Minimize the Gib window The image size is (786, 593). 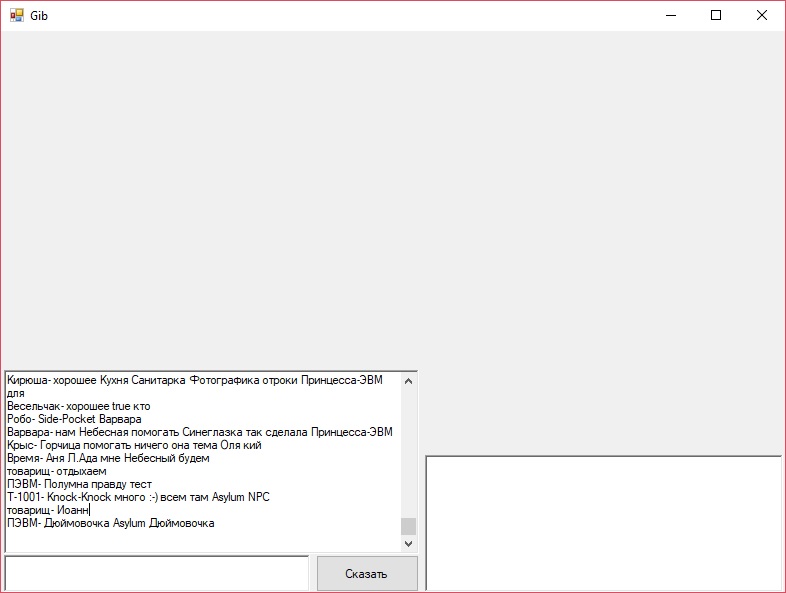pos(669,16)
